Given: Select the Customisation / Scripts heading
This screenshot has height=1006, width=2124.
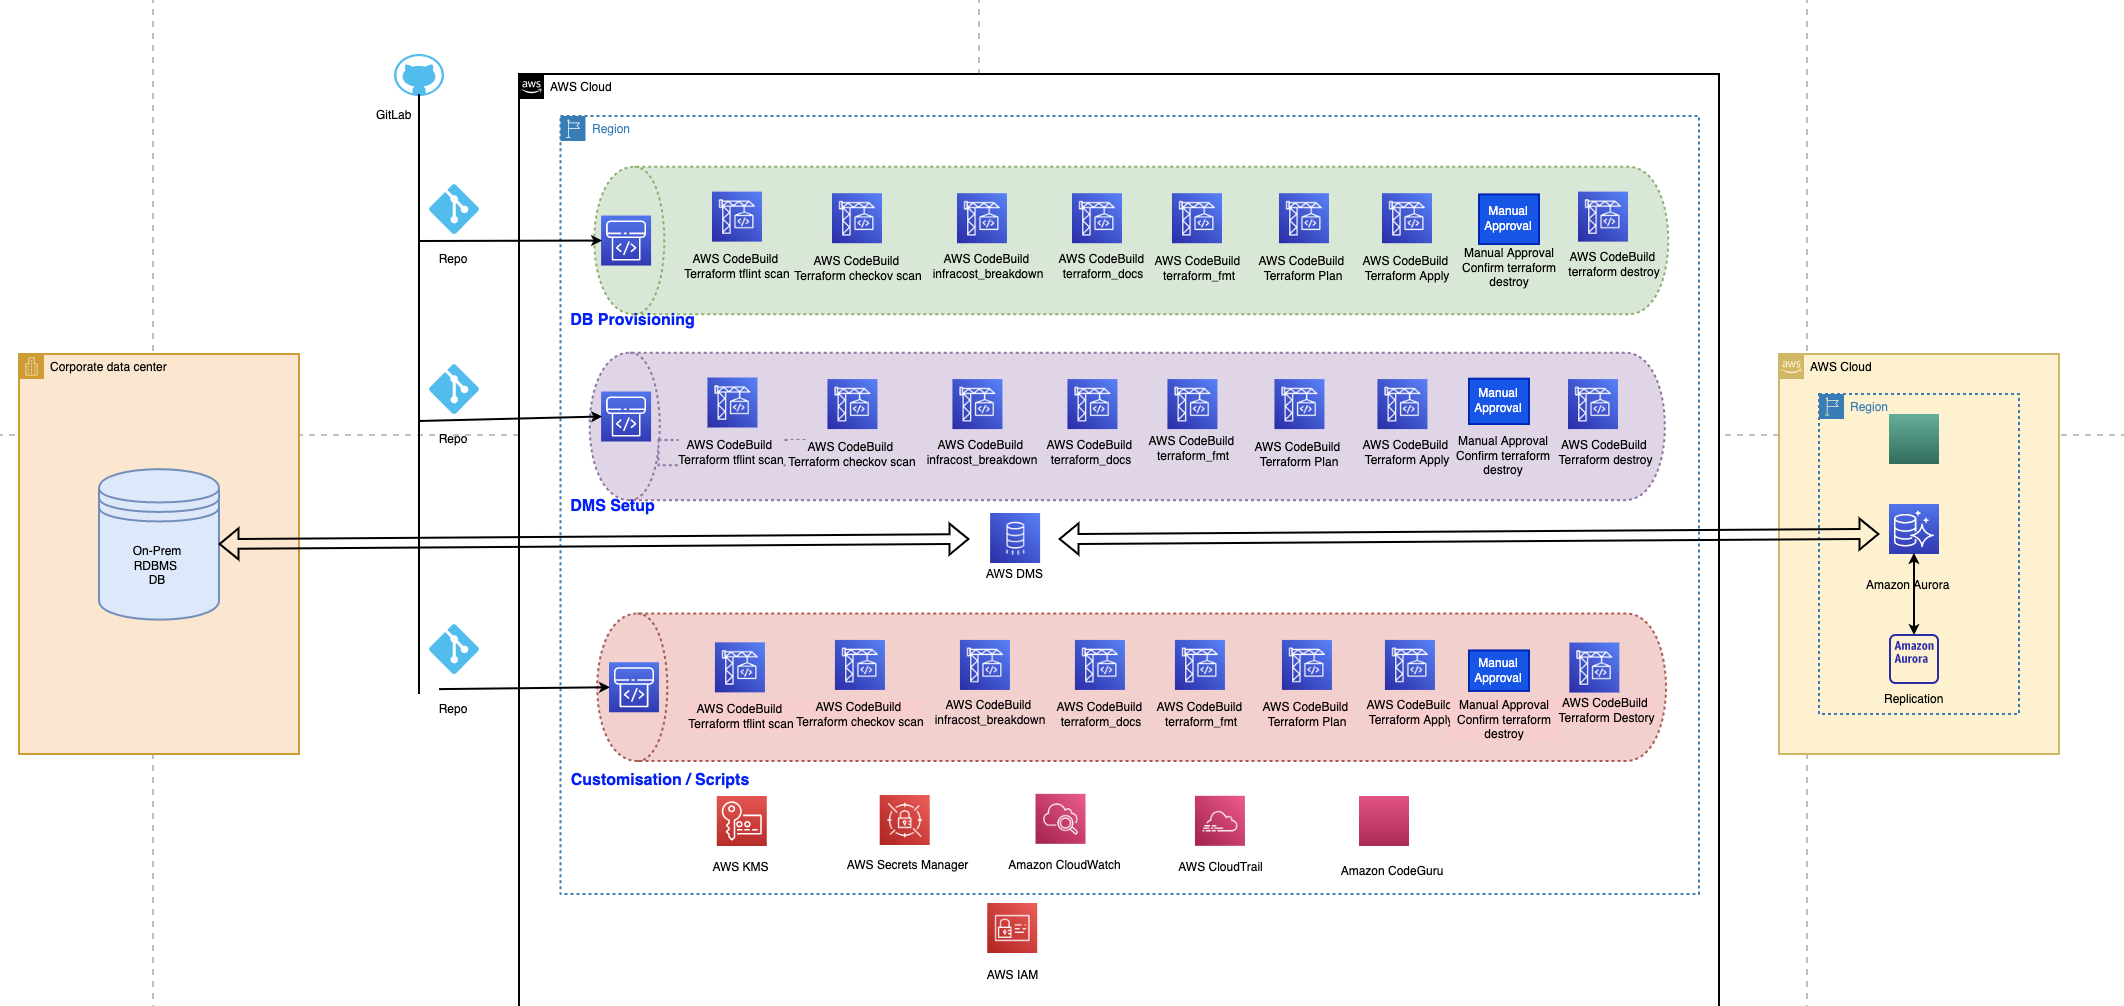Looking at the screenshot, I should (x=660, y=779).
